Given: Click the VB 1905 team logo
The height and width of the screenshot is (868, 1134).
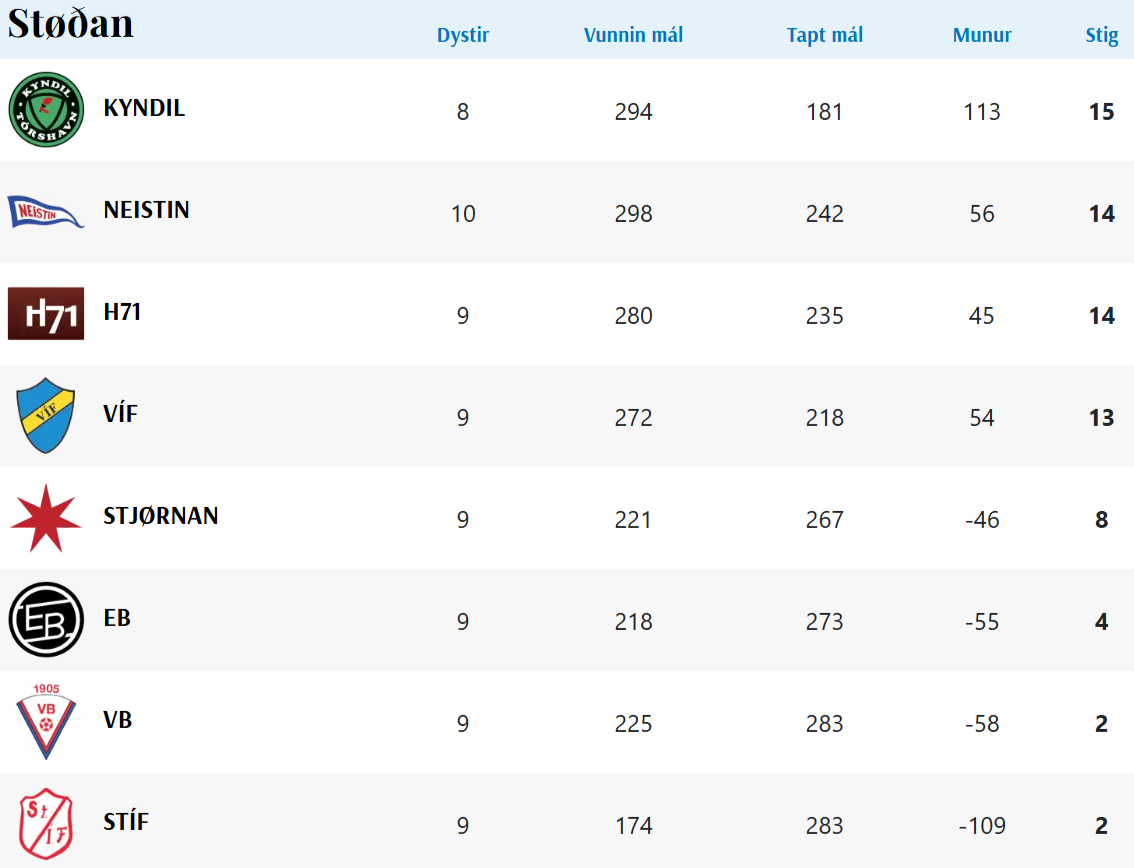Looking at the screenshot, I should (x=46, y=721).
